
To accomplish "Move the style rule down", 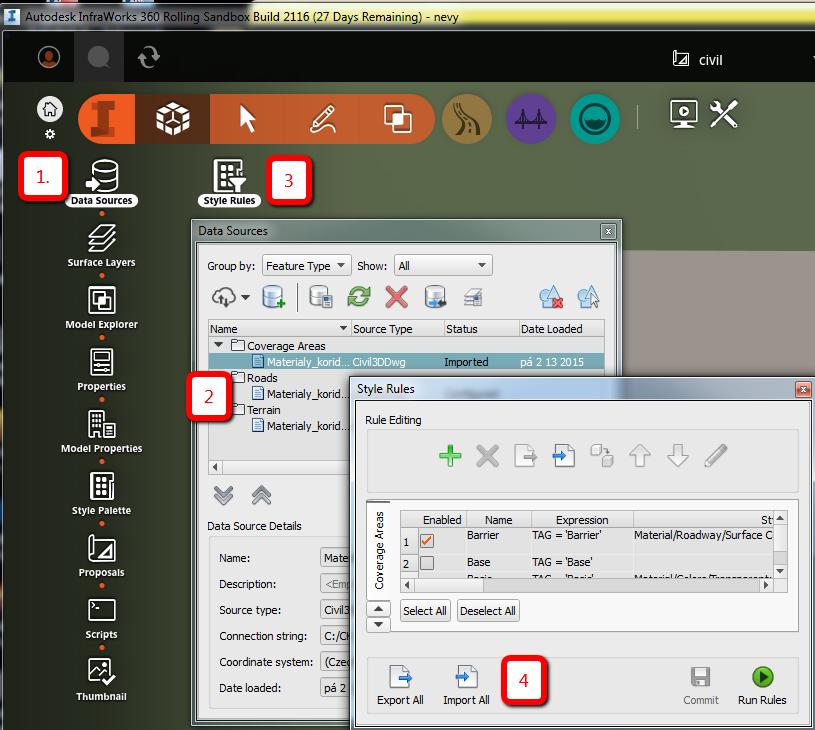I will tap(678, 456).
